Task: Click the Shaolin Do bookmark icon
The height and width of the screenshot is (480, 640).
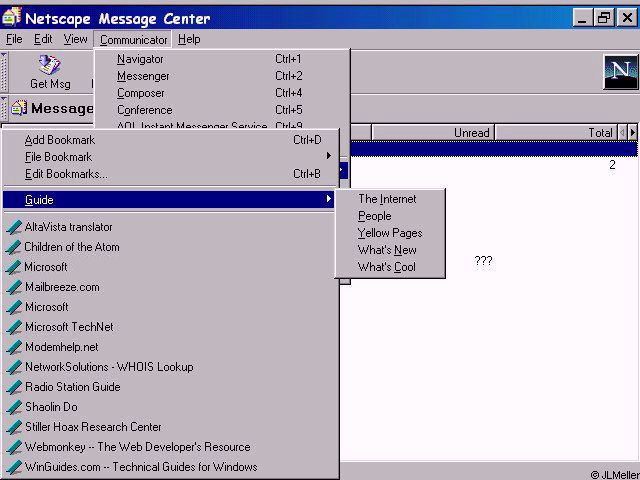Action: tap(14, 407)
